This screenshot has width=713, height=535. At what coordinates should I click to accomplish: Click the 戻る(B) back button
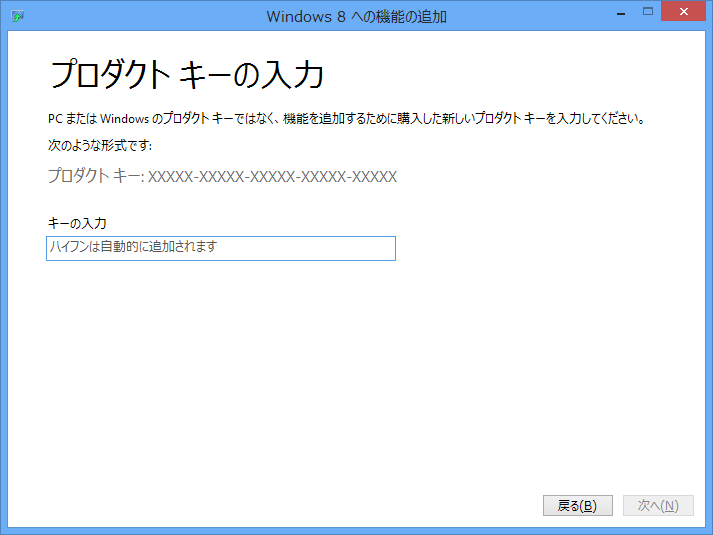click(x=577, y=505)
